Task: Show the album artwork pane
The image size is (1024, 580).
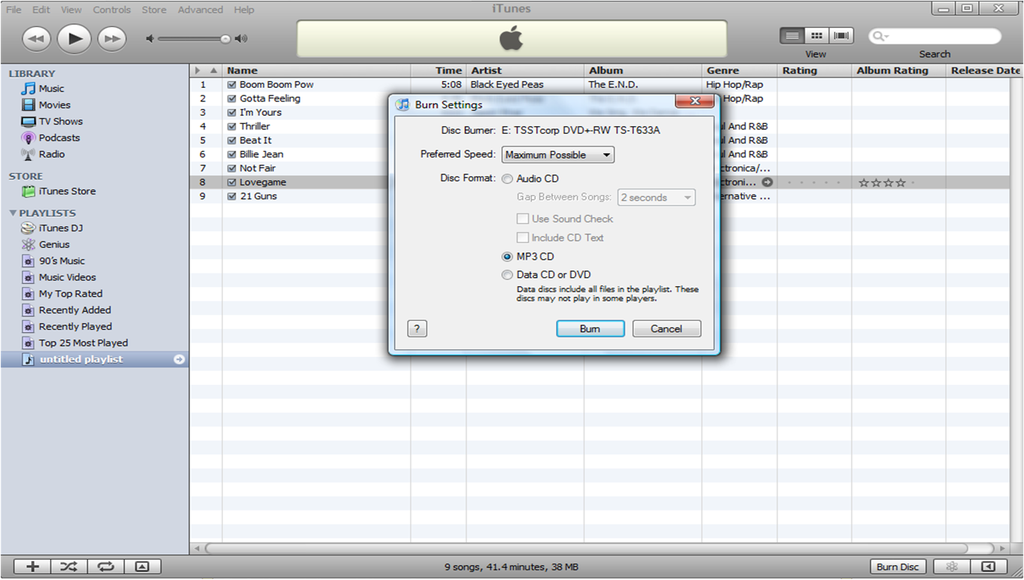Action: 142,566
